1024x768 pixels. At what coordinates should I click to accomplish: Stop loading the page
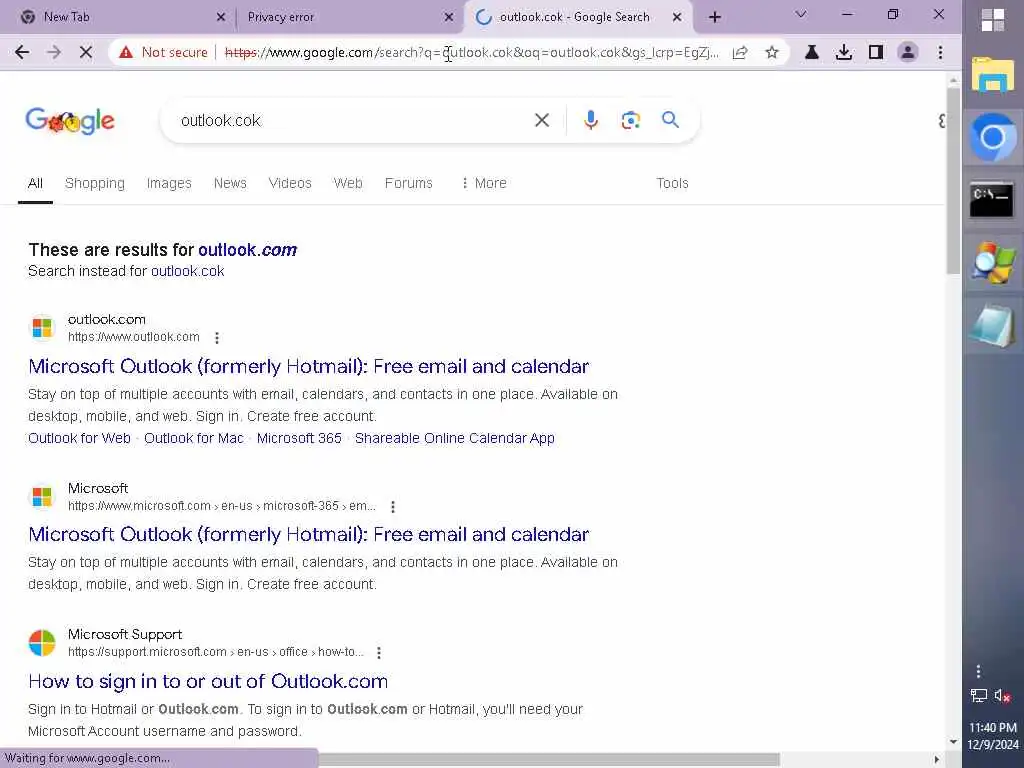pyautogui.click(x=86, y=52)
